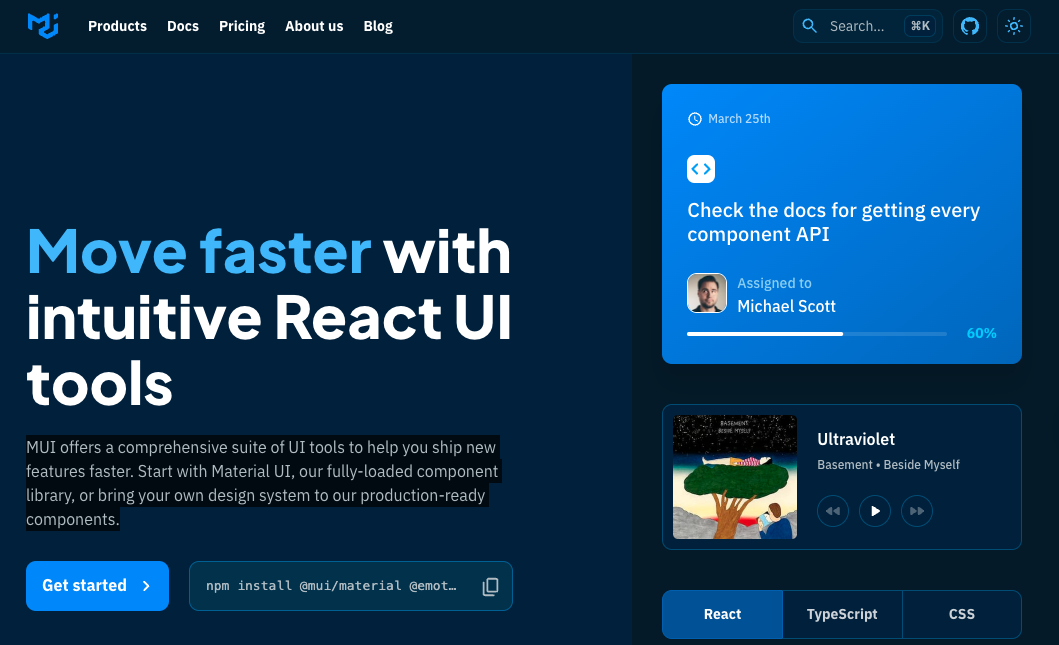This screenshot has height=645, width=1059.
Task: Click the search magnifier icon
Action: coord(809,26)
